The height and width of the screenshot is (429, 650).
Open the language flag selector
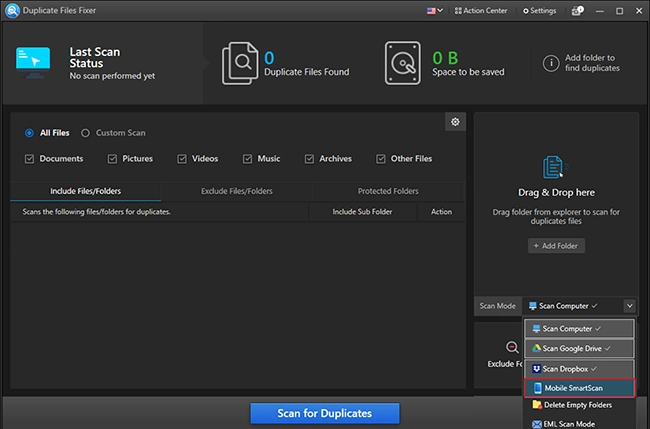click(434, 11)
